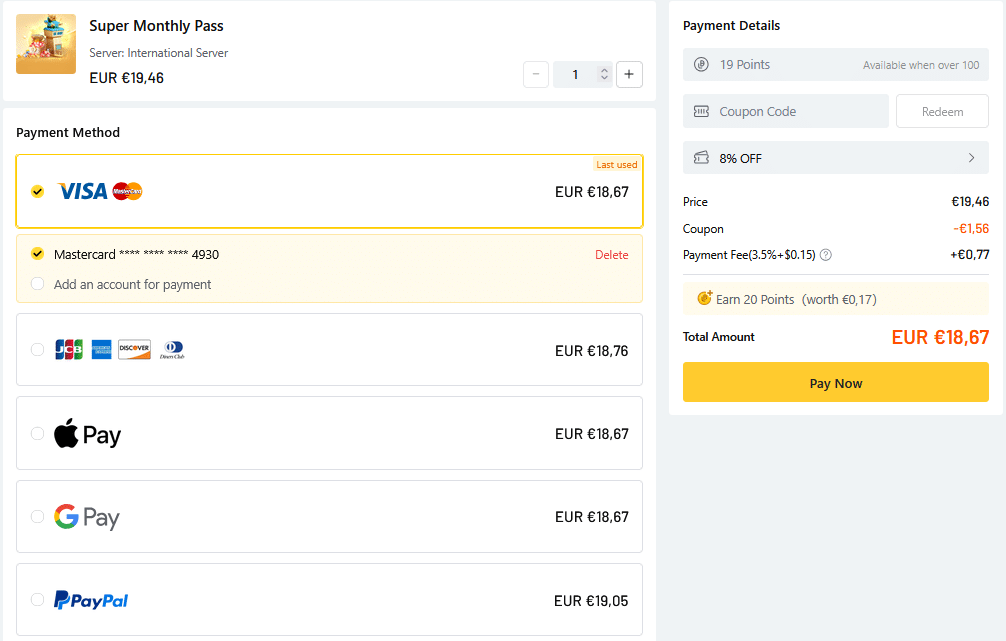Open the Payment Fee help question icon
The image size is (1006, 641).
click(x=826, y=255)
